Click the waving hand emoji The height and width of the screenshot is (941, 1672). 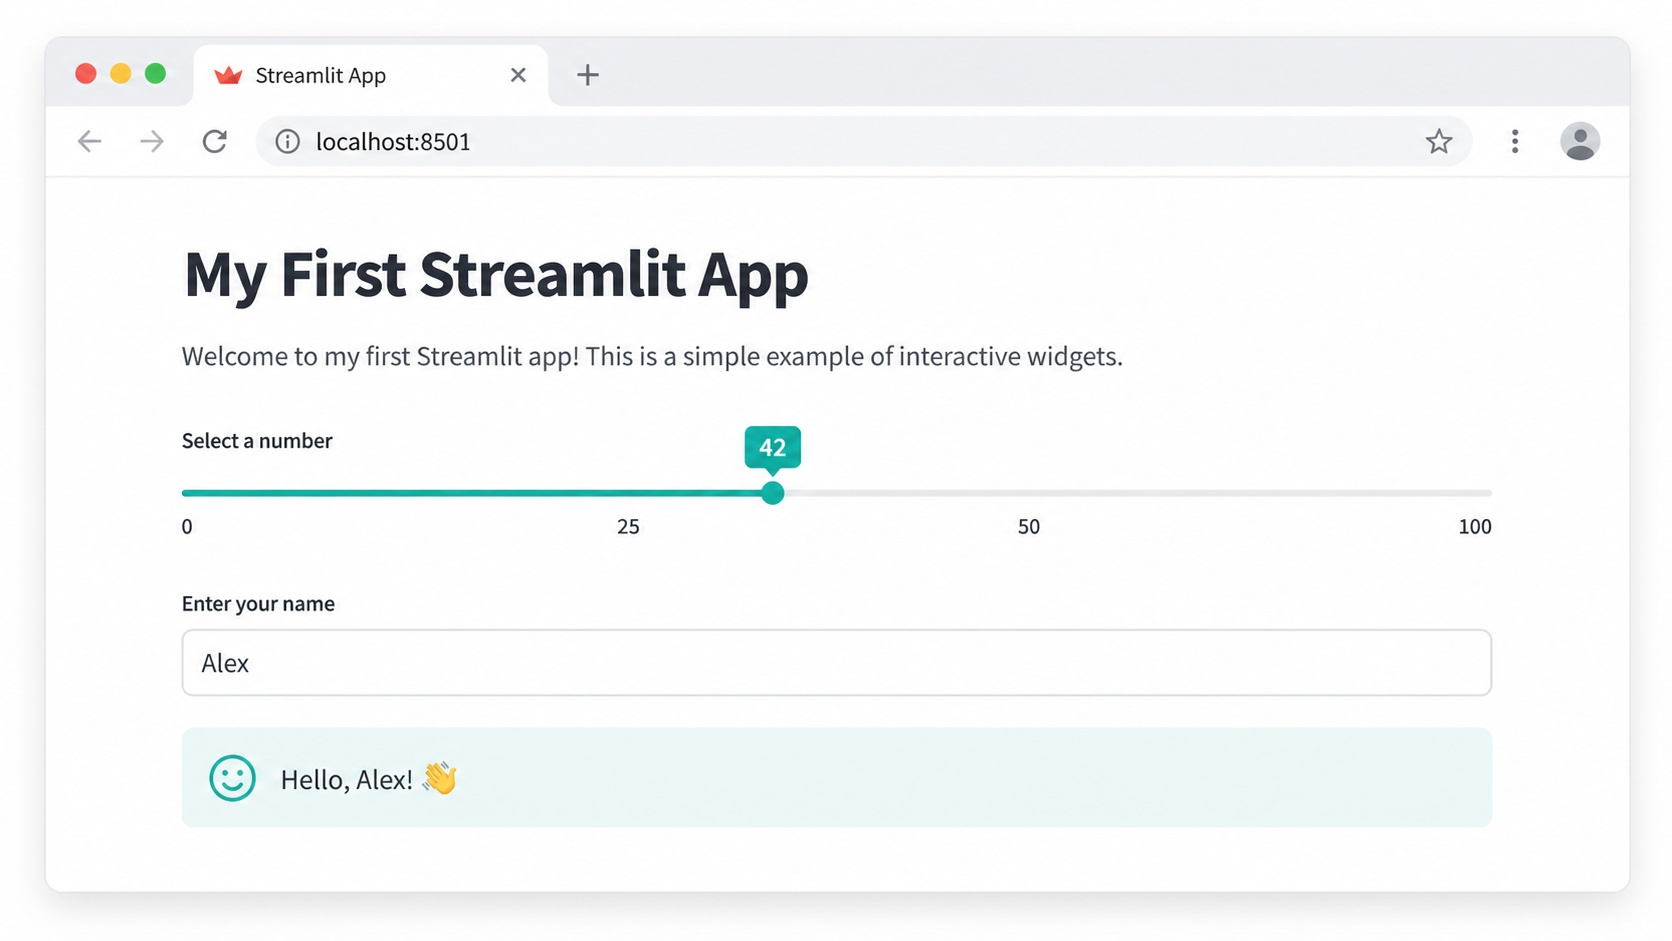[439, 778]
